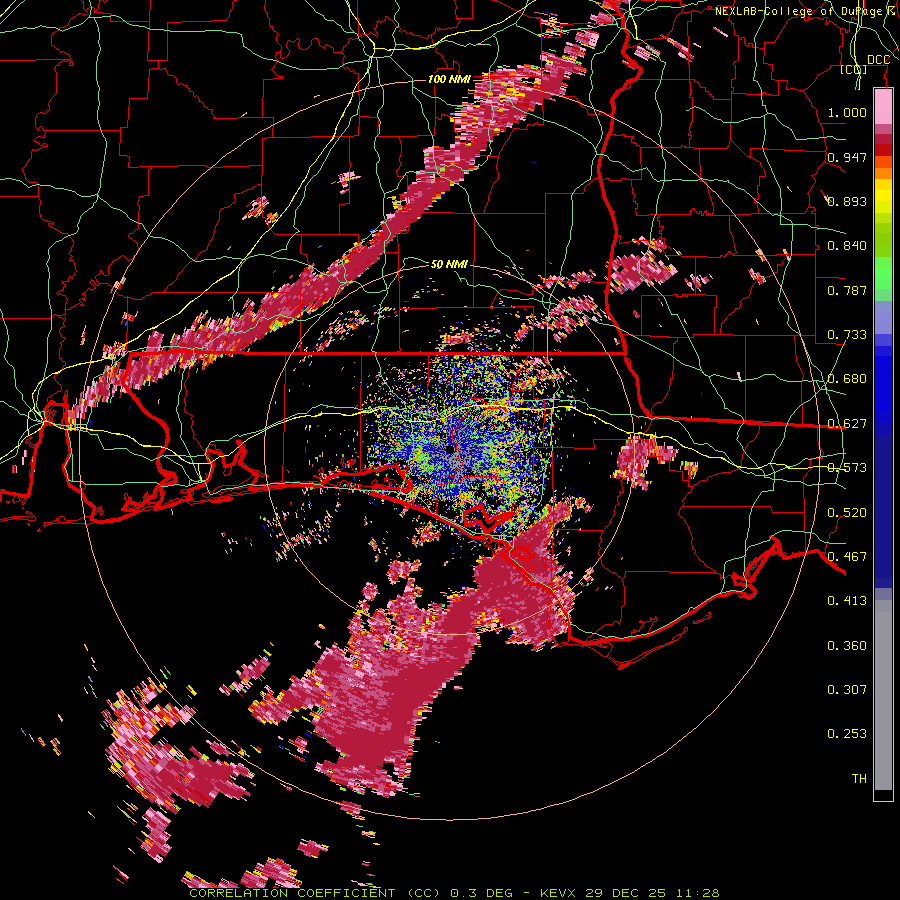Click the DCC product label
This screenshot has height=900, width=900.
tap(878, 60)
